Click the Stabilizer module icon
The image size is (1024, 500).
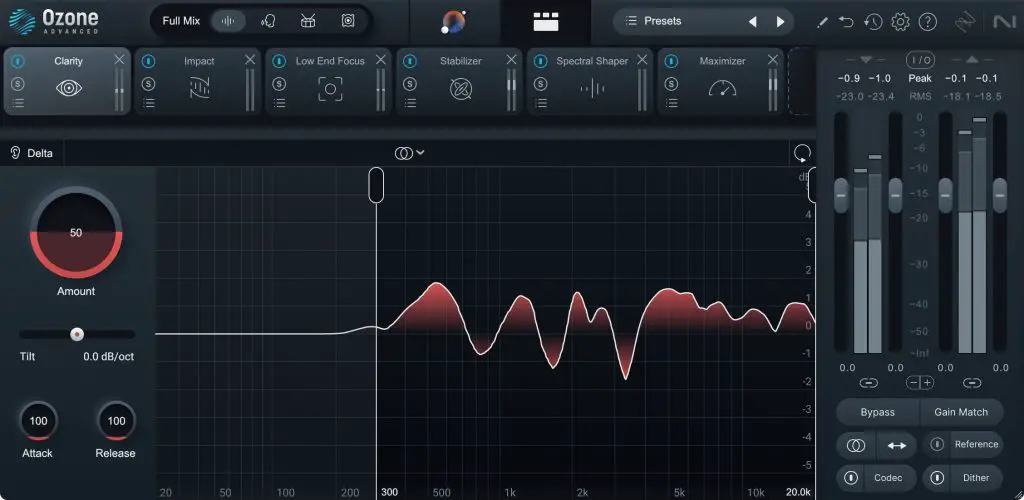[x=461, y=88]
